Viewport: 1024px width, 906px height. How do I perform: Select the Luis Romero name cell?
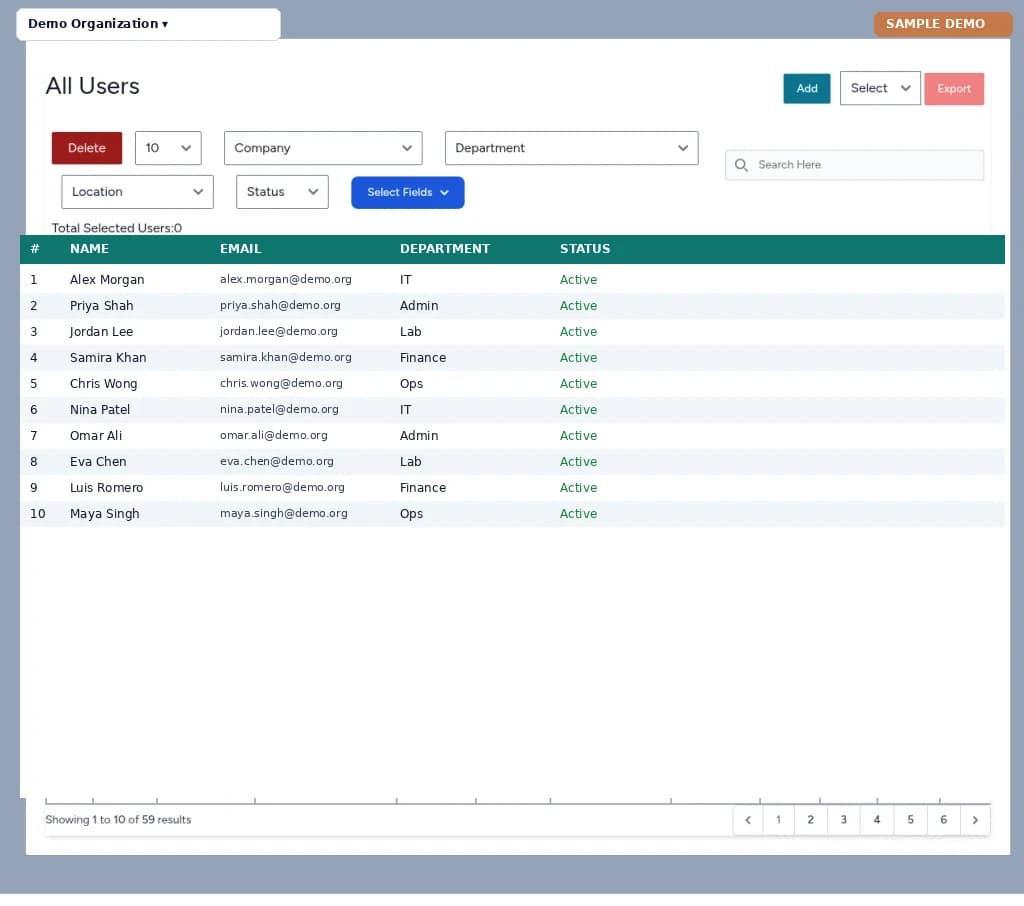tap(106, 488)
